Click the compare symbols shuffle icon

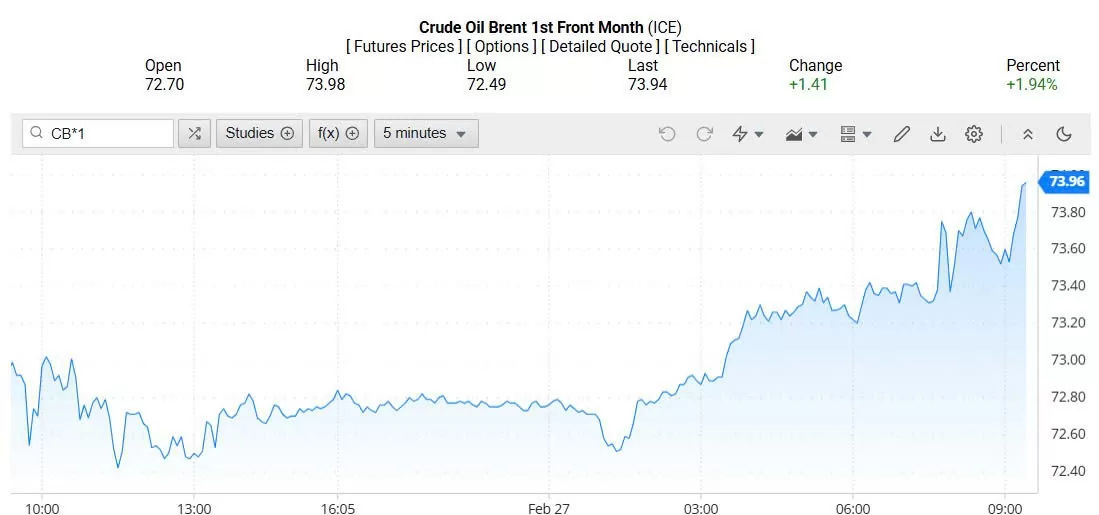[x=194, y=133]
